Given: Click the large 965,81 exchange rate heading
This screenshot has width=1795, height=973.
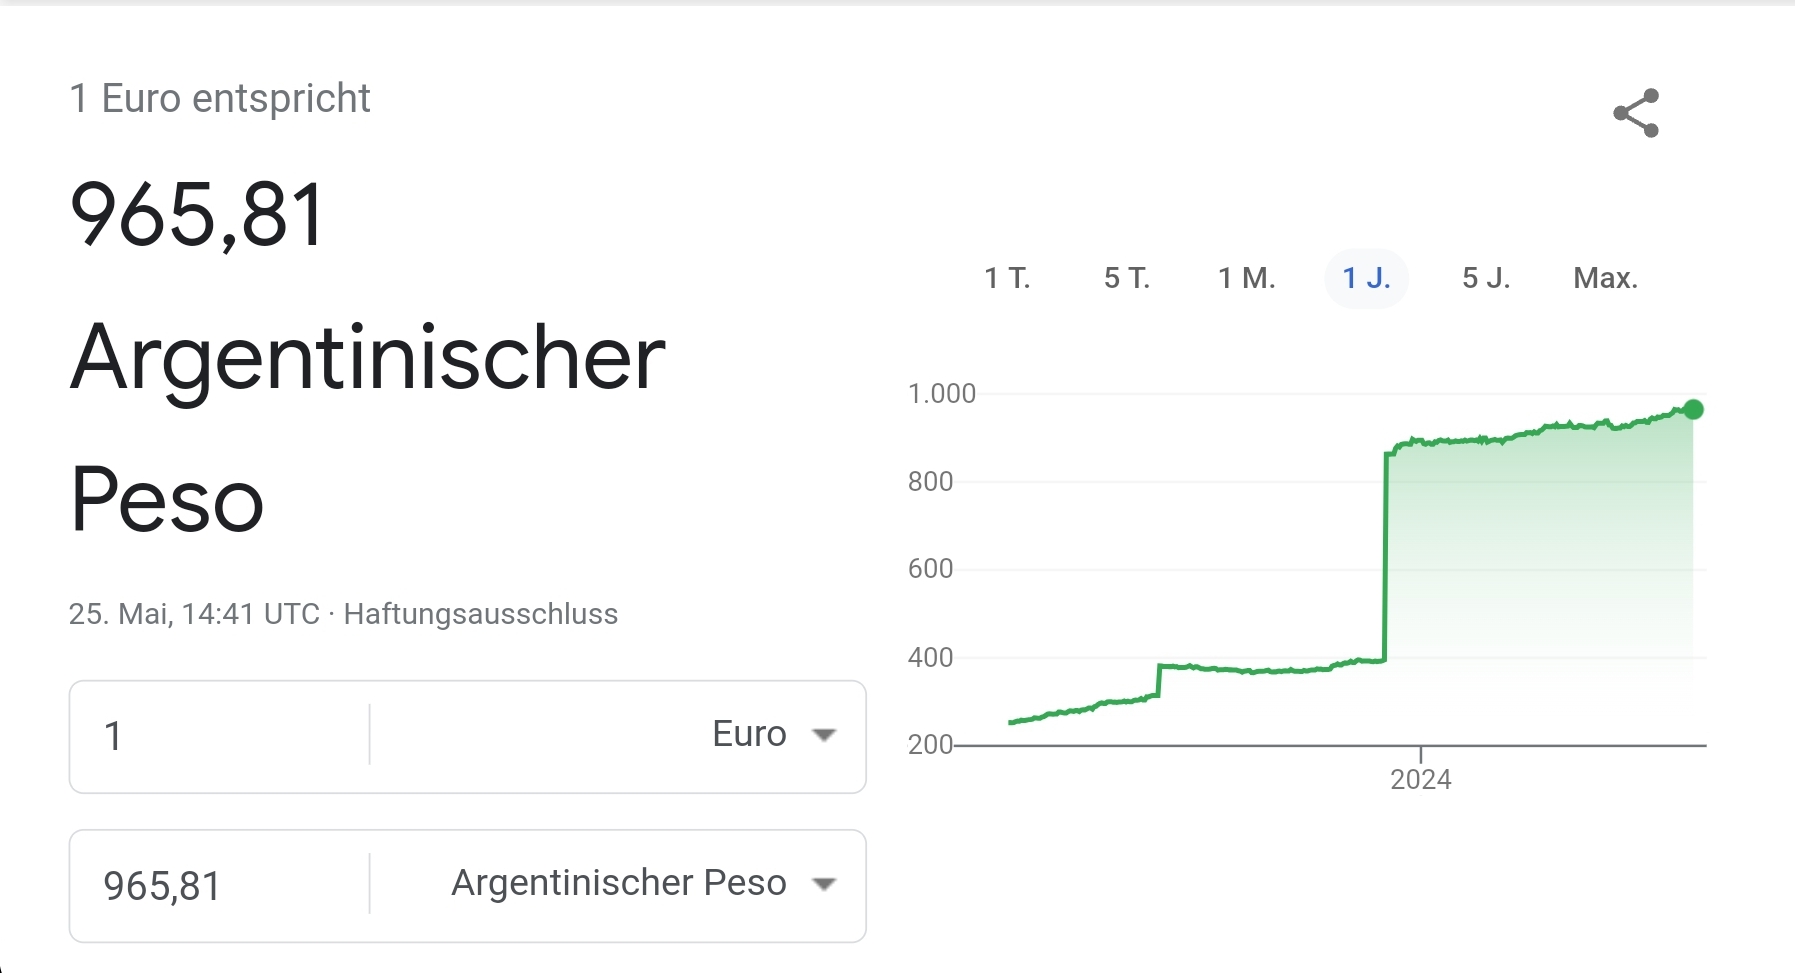Looking at the screenshot, I should pyautogui.click(x=198, y=214).
